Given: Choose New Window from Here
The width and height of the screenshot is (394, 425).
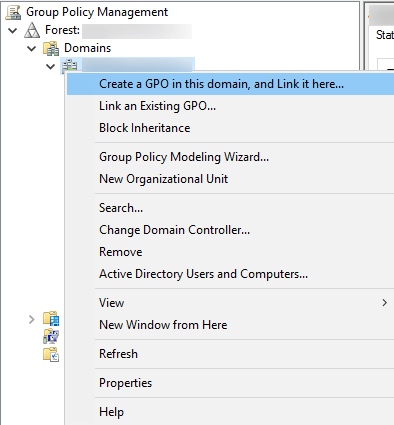Looking at the screenshot, I should tap(230, 325).
